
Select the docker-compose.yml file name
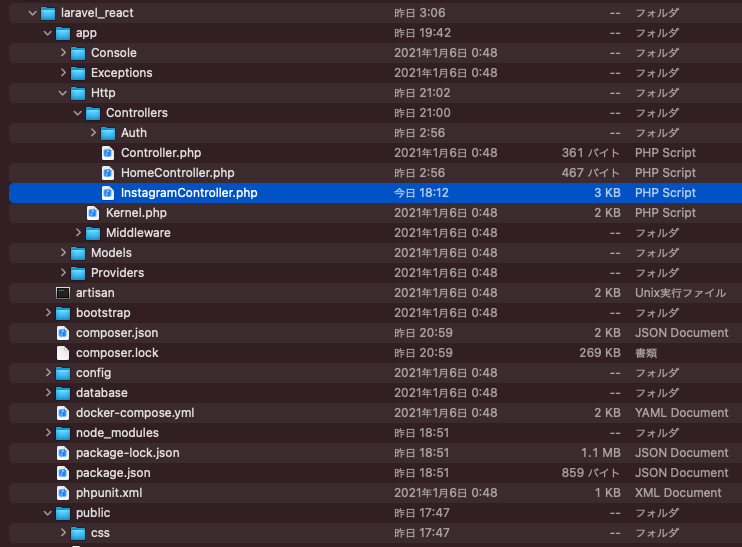coord(135,413)
